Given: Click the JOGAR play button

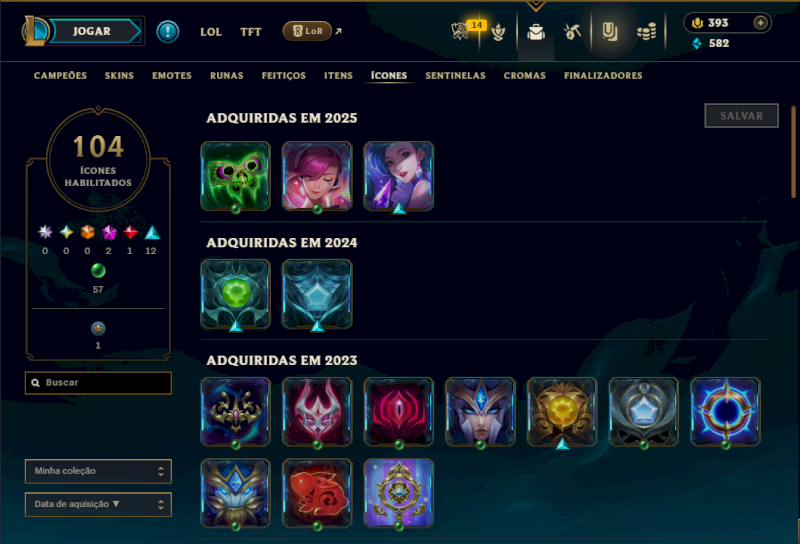Looking at the screenshot, I should click(x=92, y=31).
